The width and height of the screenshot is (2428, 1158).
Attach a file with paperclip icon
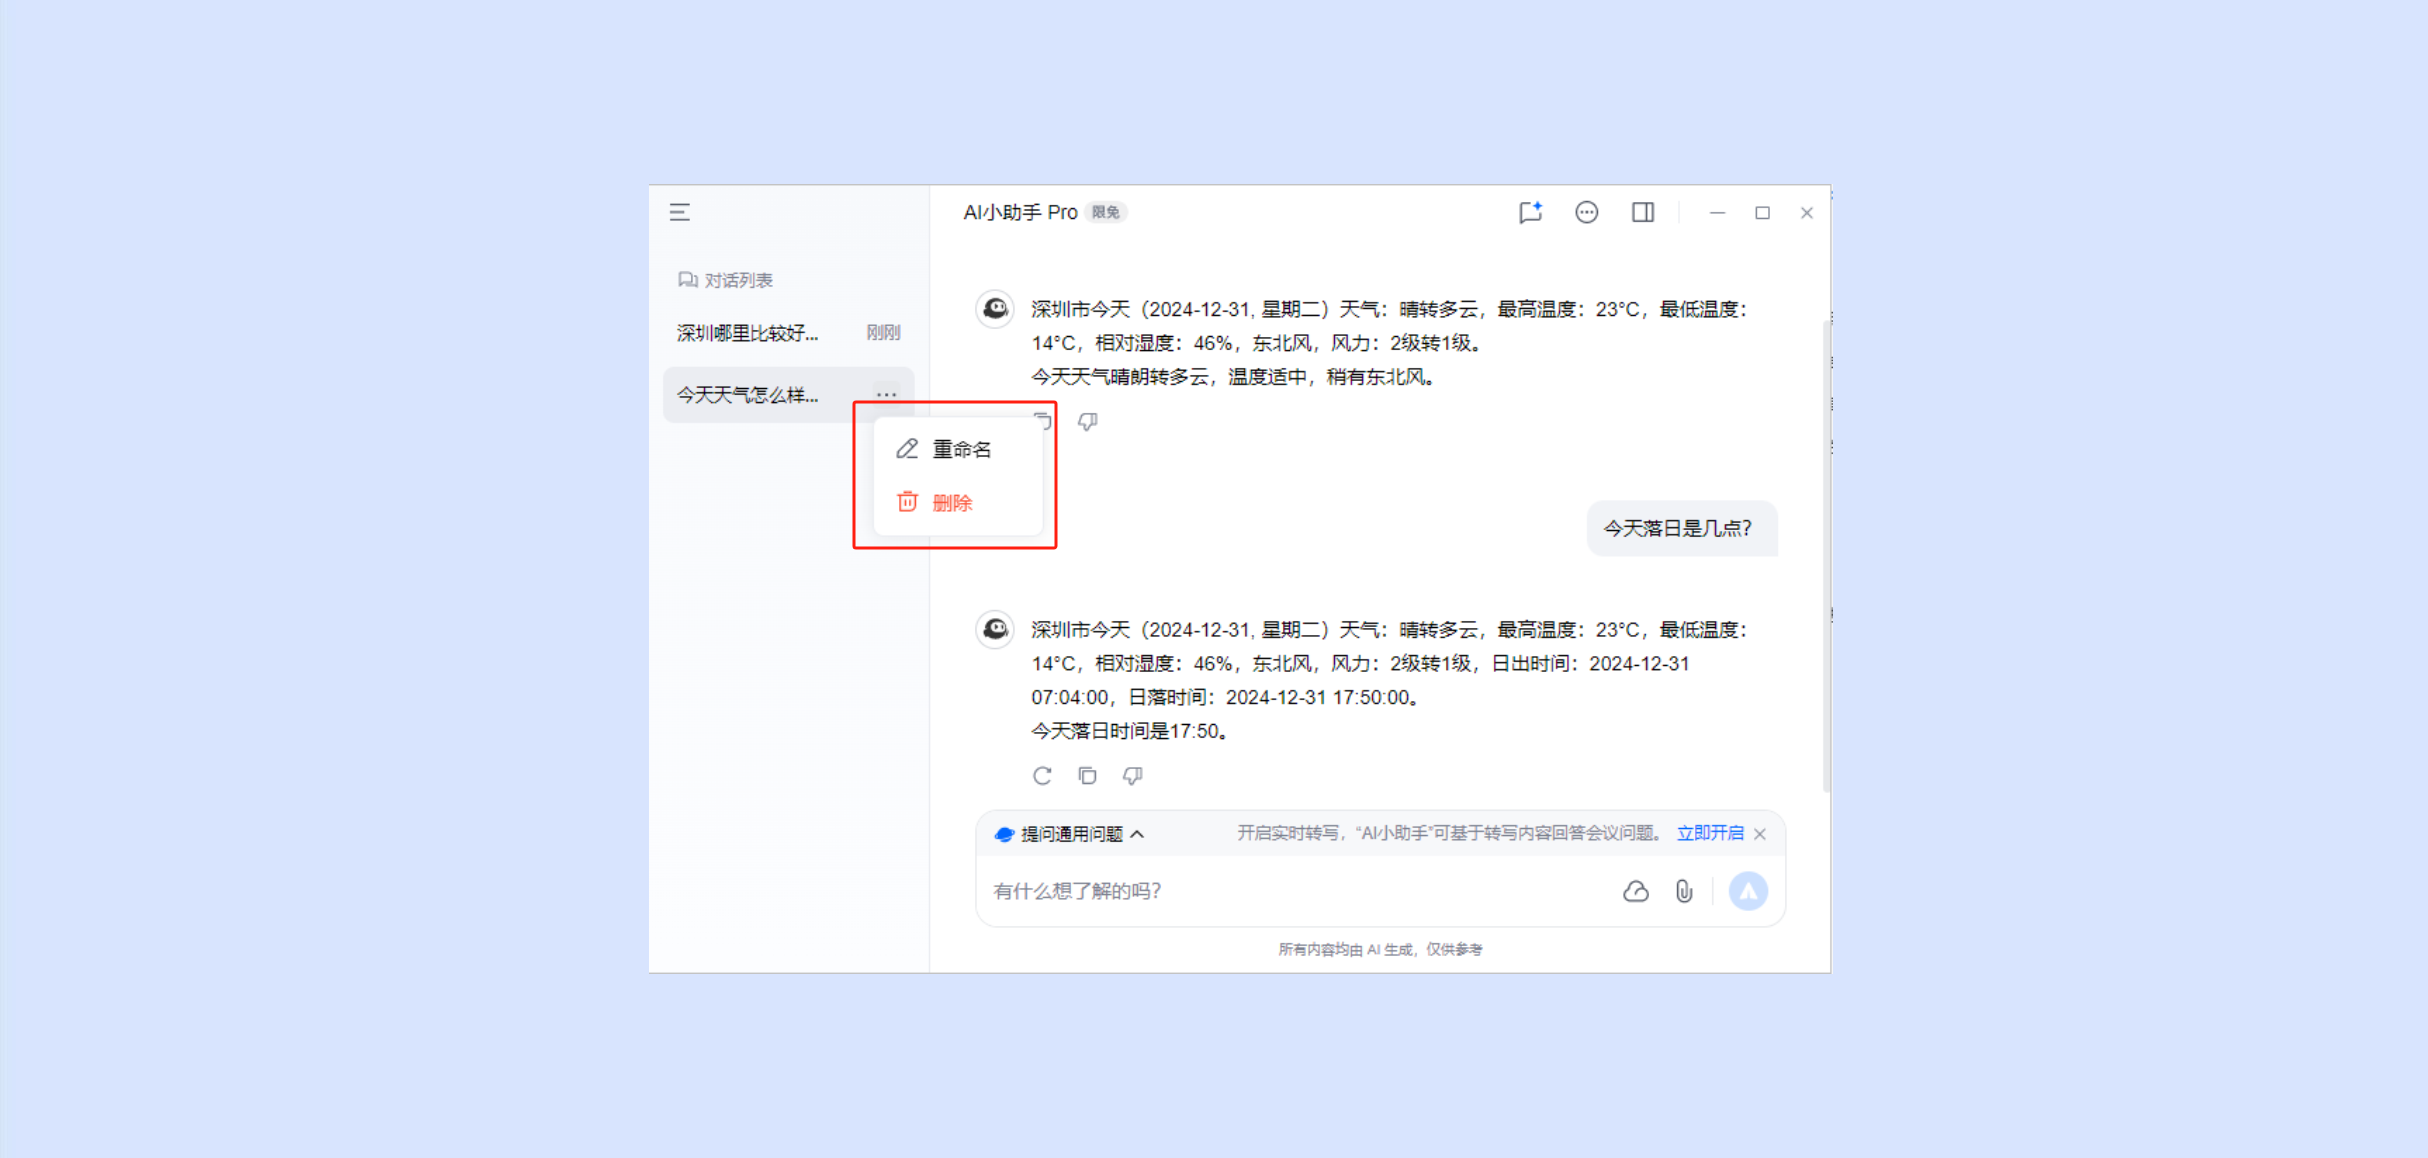pos(1684,891)
